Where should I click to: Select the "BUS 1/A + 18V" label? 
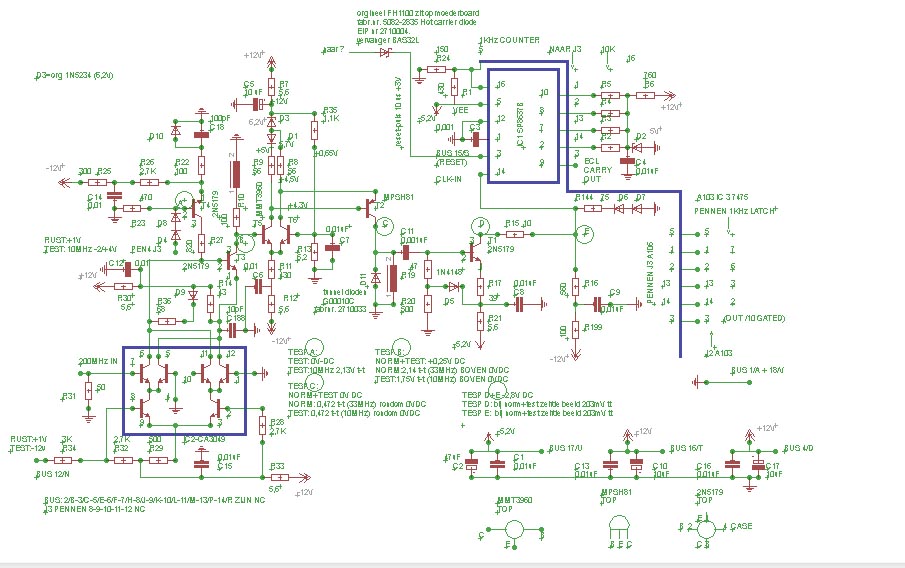(757, 370)
